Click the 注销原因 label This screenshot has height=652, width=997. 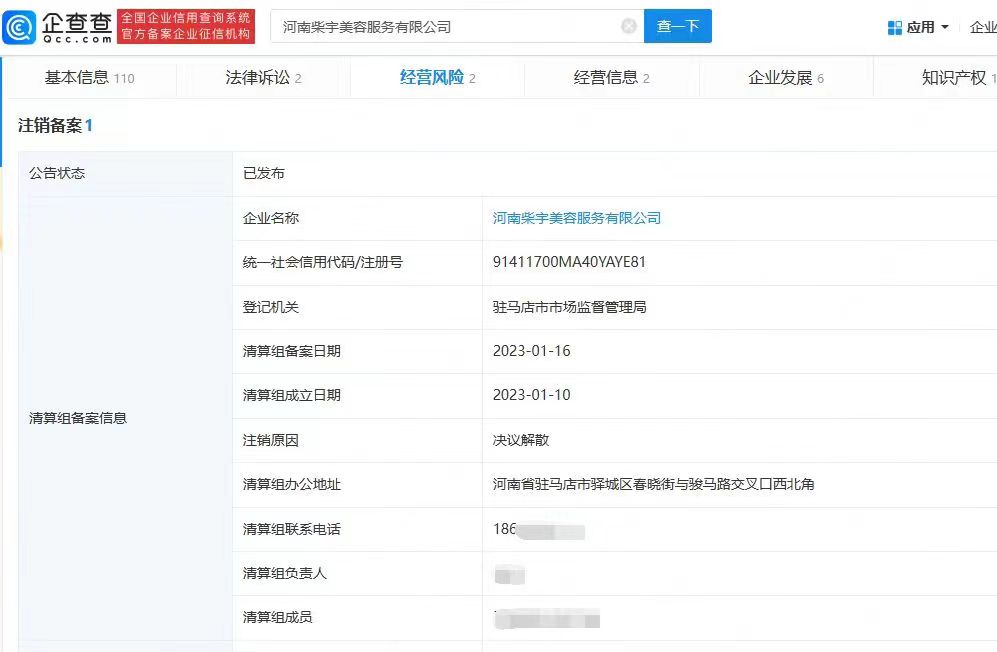(x=271, y=440)
